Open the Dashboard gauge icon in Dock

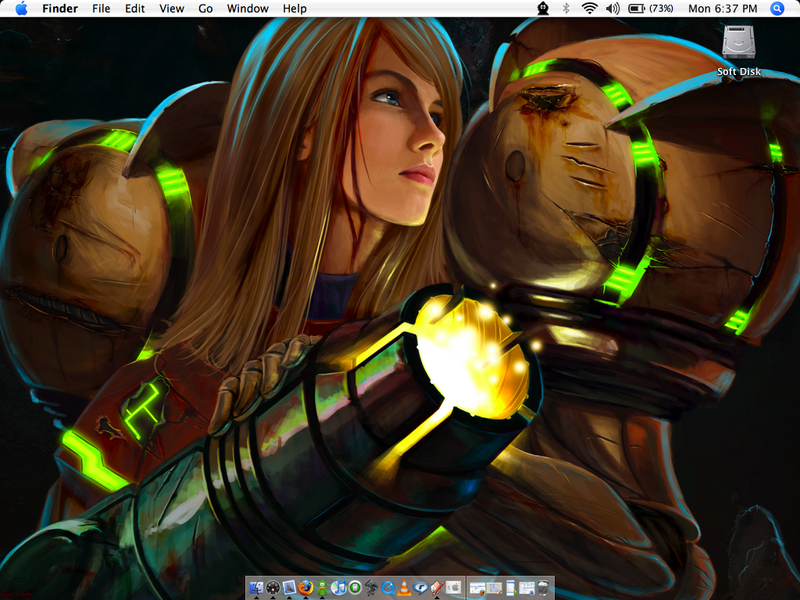tap(273, 588)
